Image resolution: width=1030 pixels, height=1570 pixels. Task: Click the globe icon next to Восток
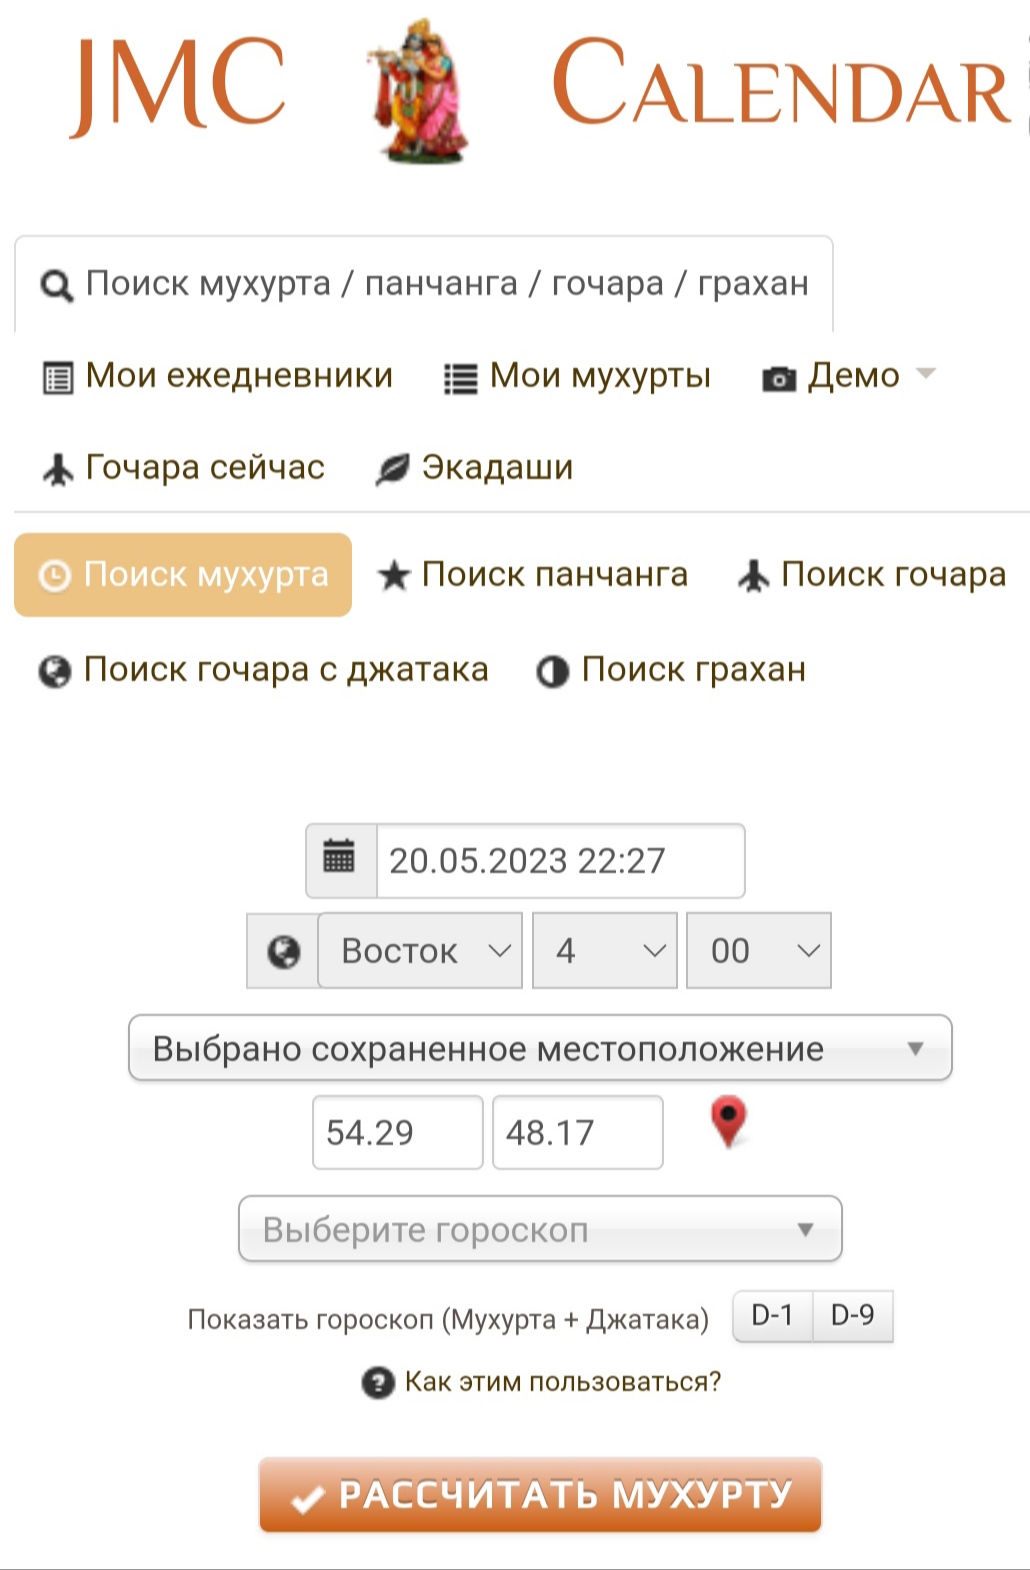(283, 951)
